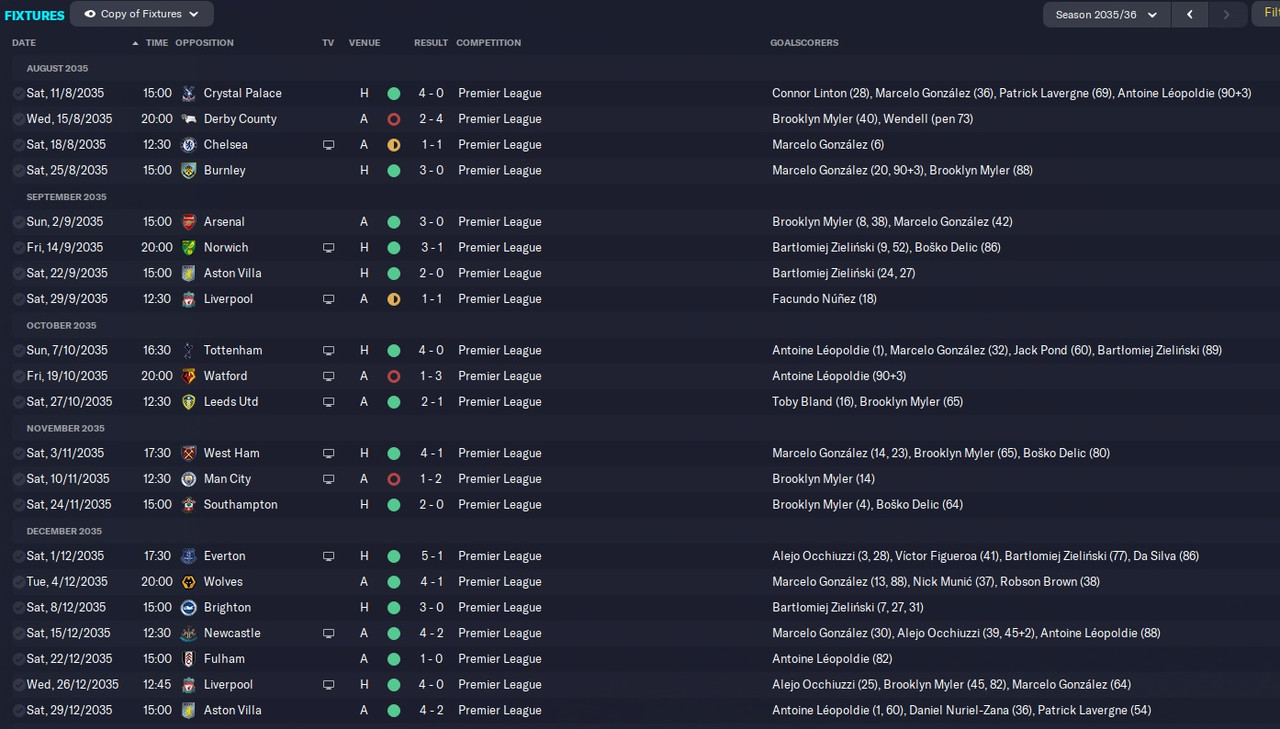Toggle the checkmark for Sat, 29/12/2035 fixture
The width and height of the screenshot is (1280, 729).
(18, 710)
